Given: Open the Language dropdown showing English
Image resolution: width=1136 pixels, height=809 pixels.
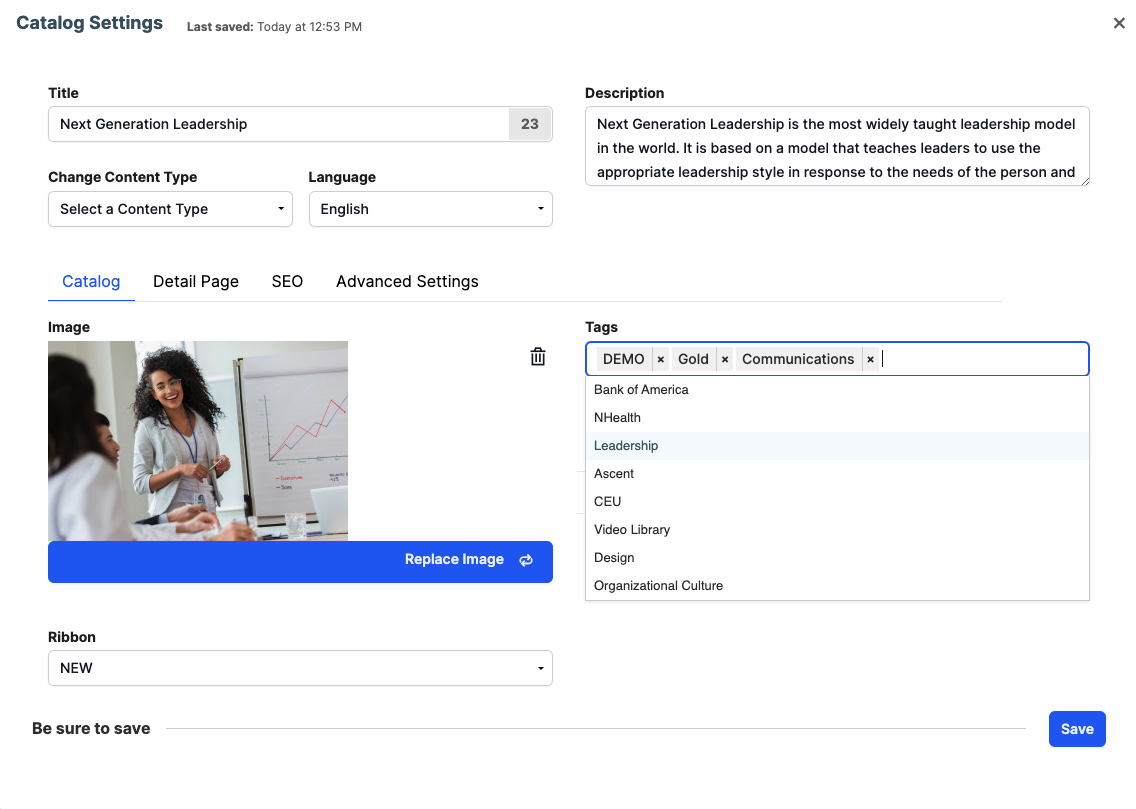Looking at the screenshot, I should click(430, 209).
